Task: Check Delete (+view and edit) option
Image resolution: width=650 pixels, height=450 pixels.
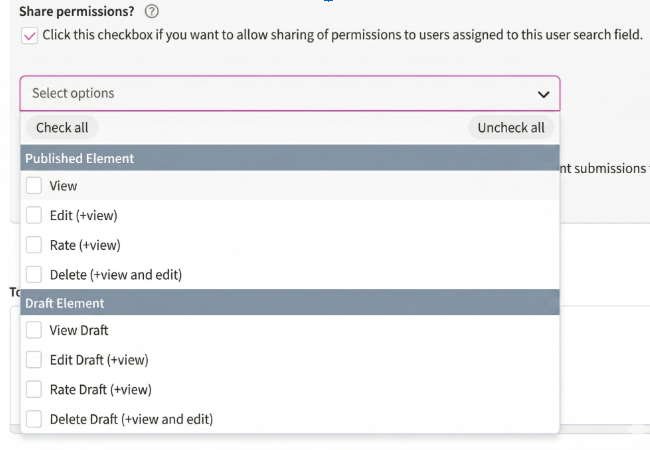Action: pos(34,274)
